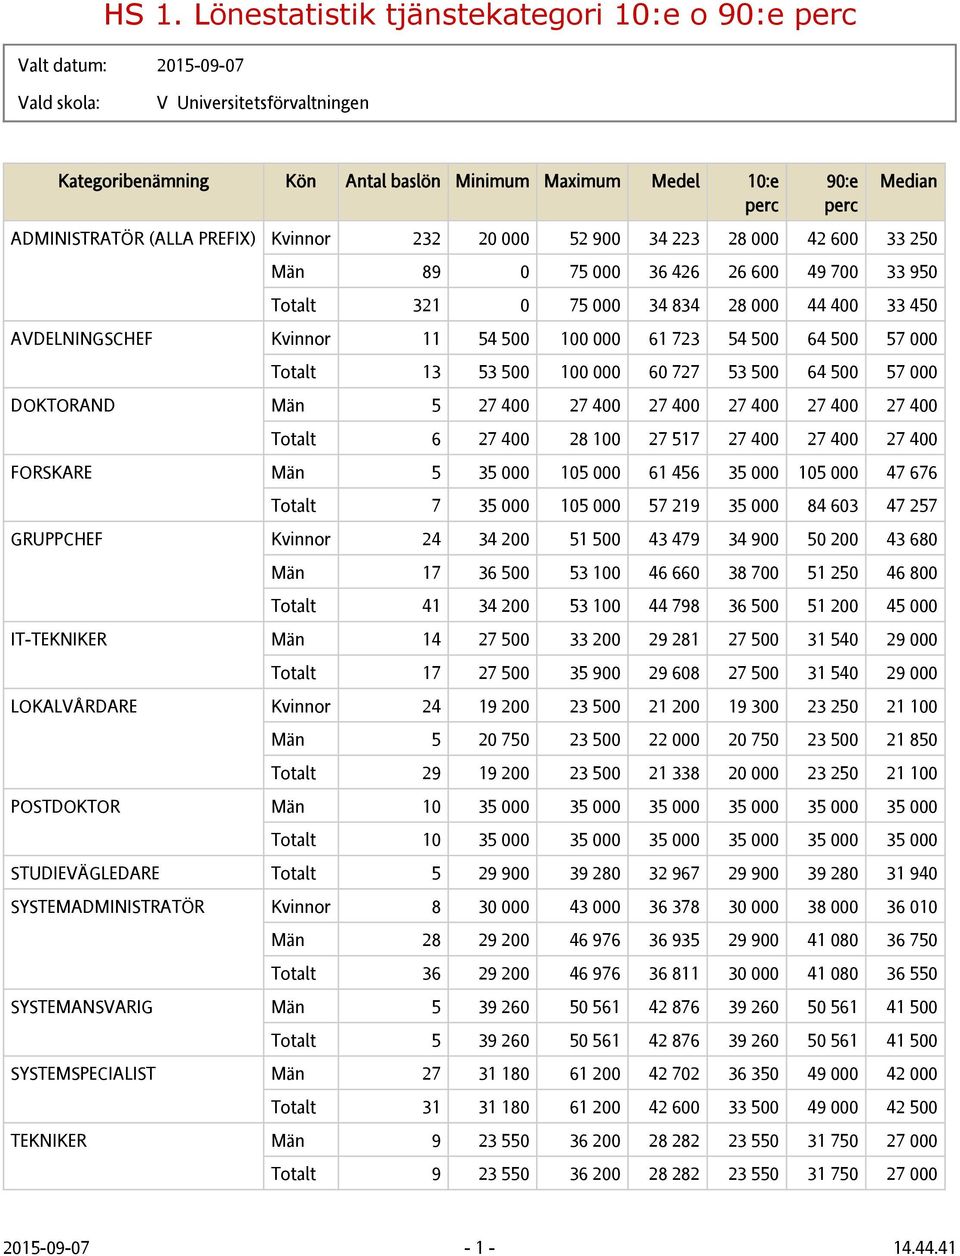Click mean value 36 426 in ADMINISTRATÖR Män row
This screenshot has height=1256, width=960.
pyautogui.click(x=674, y=272)
